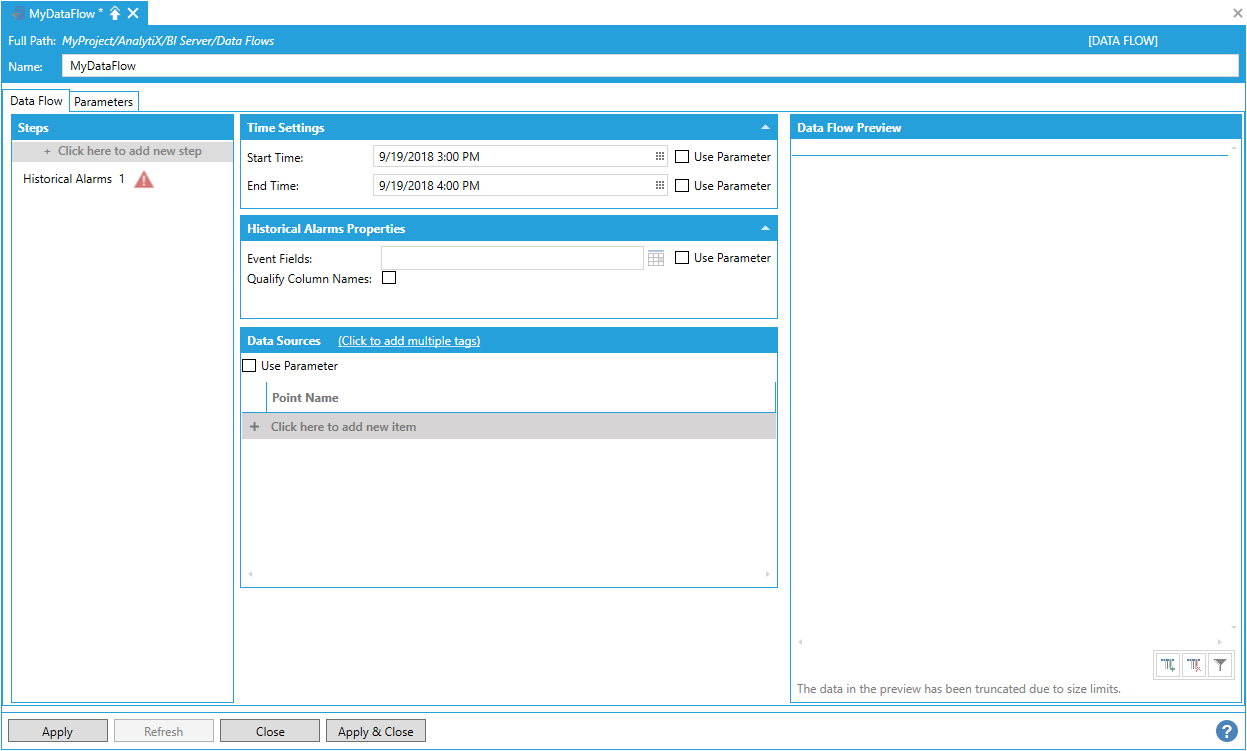This screenshot has height=751, width=1247.
Task: Select the Data Flow tab
Action: click(x=37, y=101)
